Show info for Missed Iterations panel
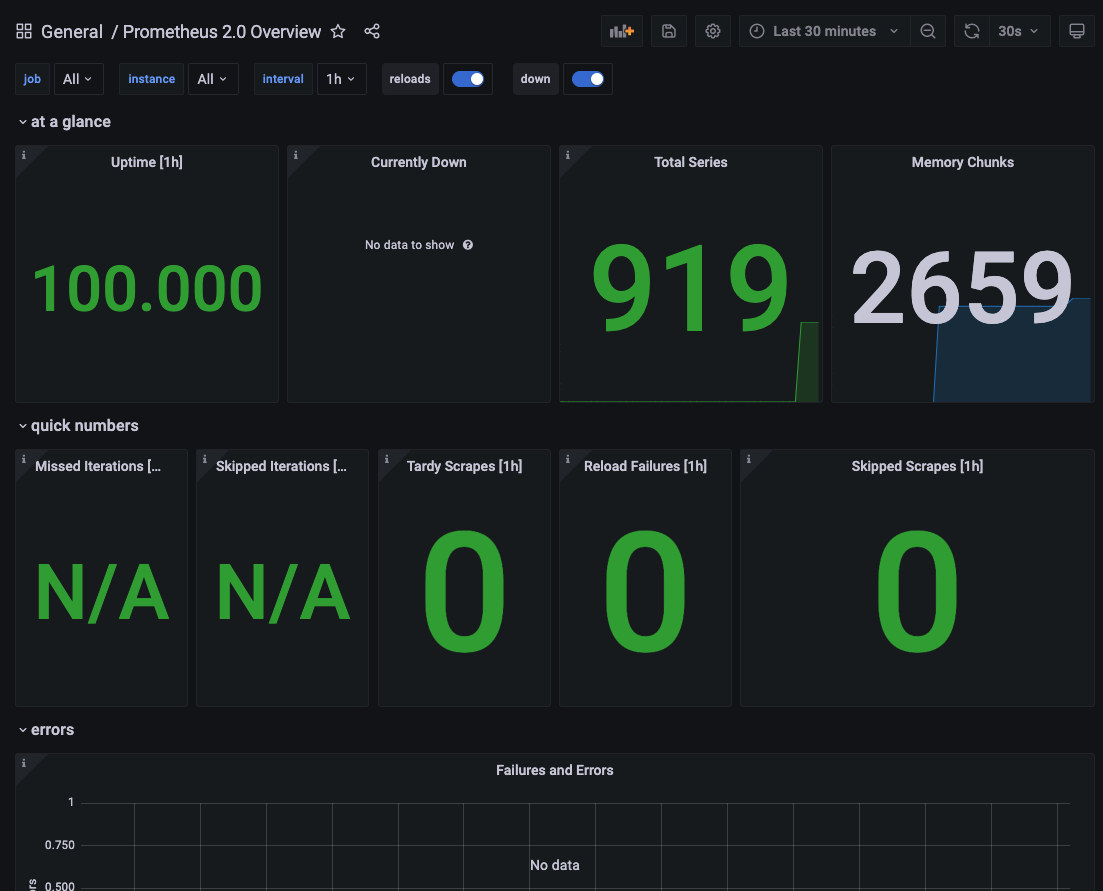The image size is (1103, 891). click(x=23, y=459)
